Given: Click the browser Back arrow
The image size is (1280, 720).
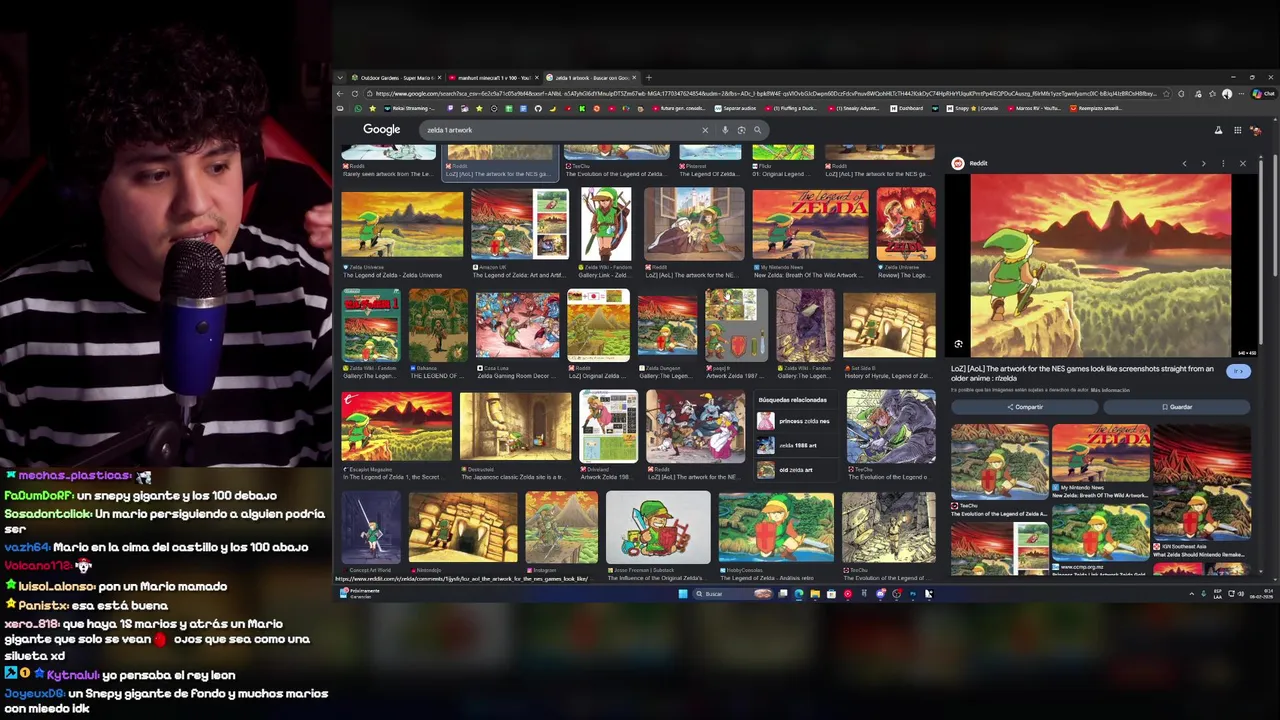Looking at the screenshot, I should [340, 93].
